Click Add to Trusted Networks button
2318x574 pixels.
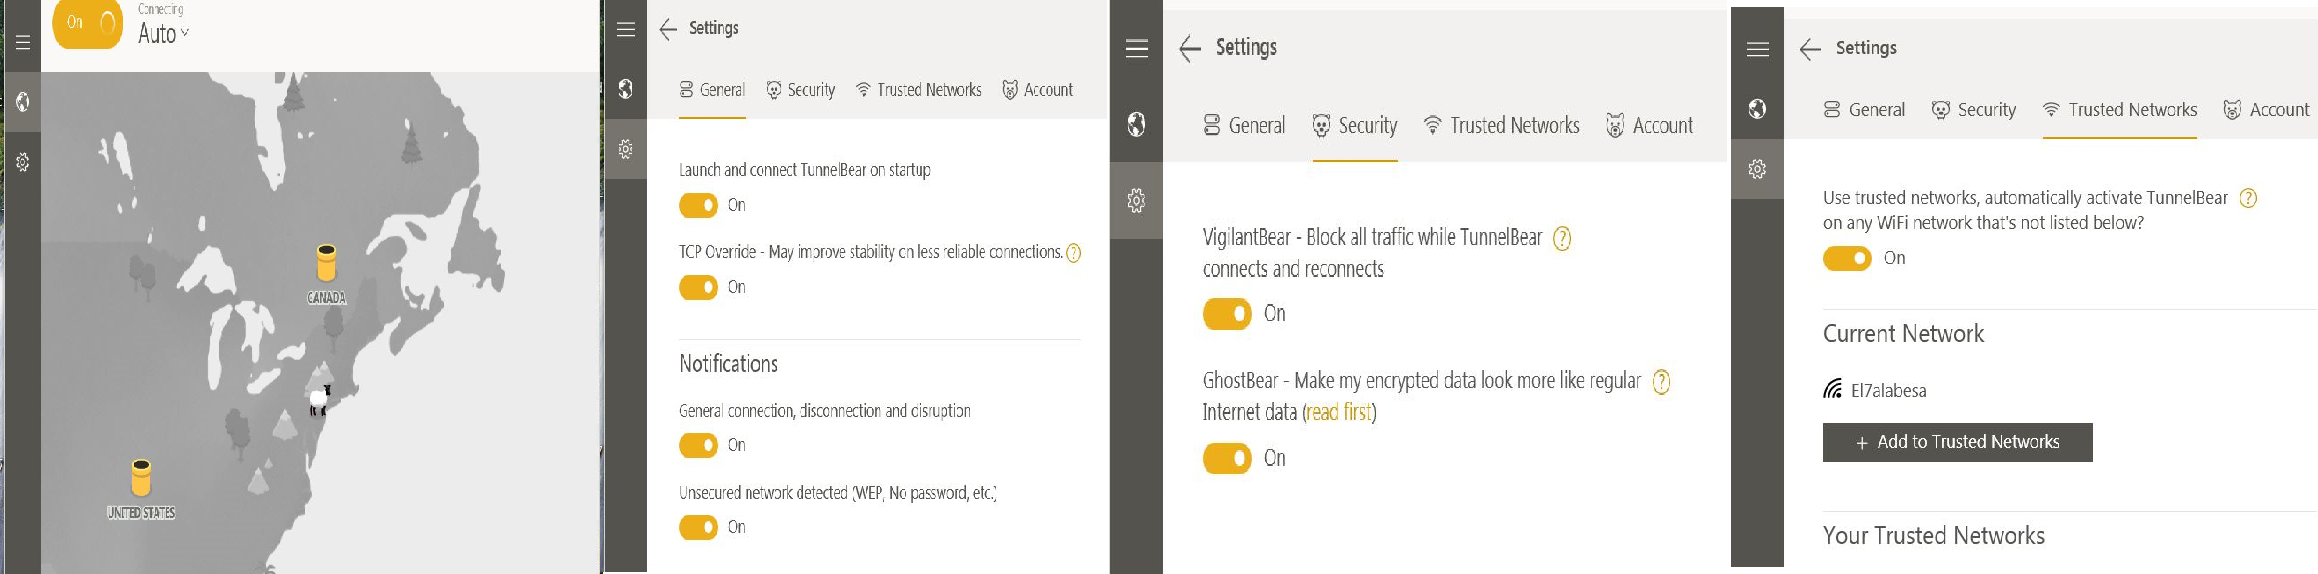click(x=1957, y=442)
